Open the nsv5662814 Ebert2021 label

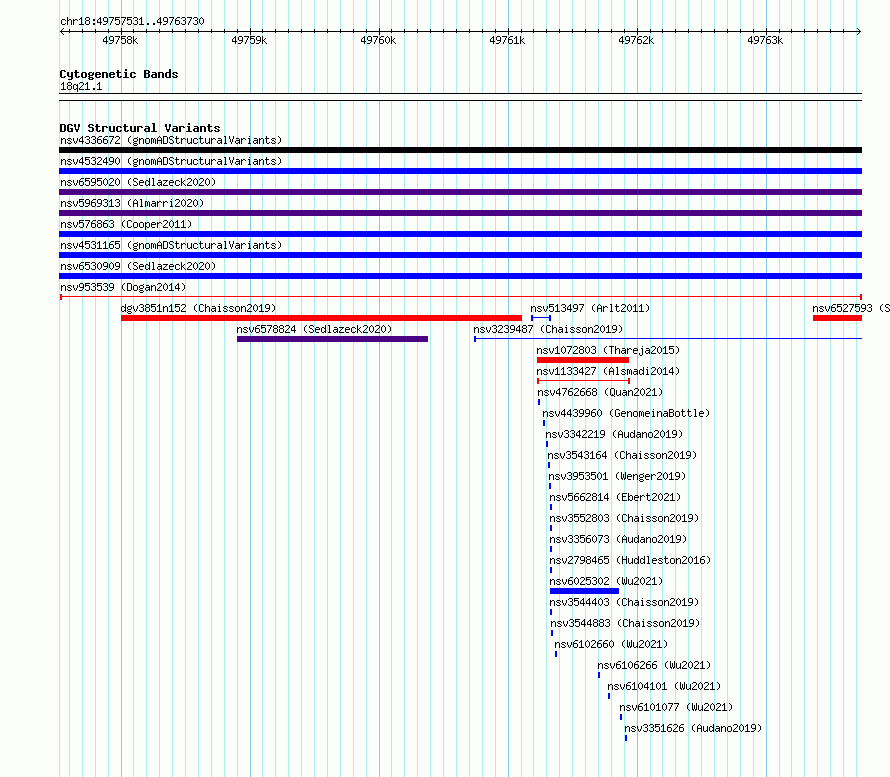(x=615, y=497)
